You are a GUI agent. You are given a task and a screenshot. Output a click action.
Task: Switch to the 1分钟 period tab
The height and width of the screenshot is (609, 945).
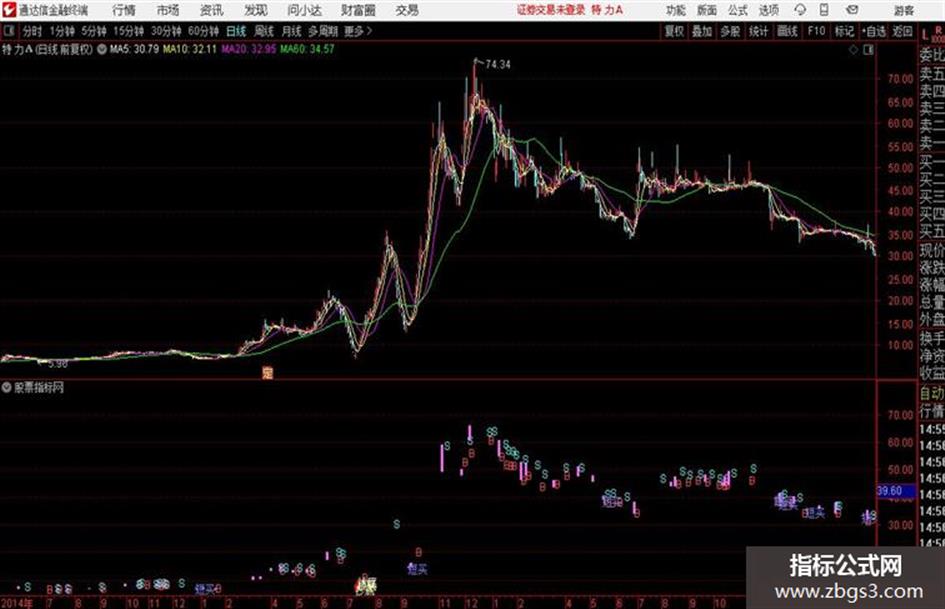coord(62,31)
